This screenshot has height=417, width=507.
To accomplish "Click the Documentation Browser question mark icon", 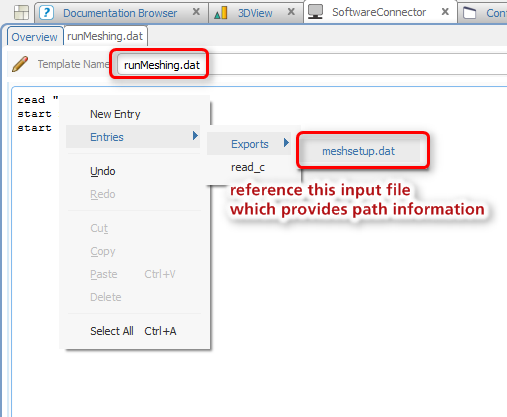I will point(46,13).
